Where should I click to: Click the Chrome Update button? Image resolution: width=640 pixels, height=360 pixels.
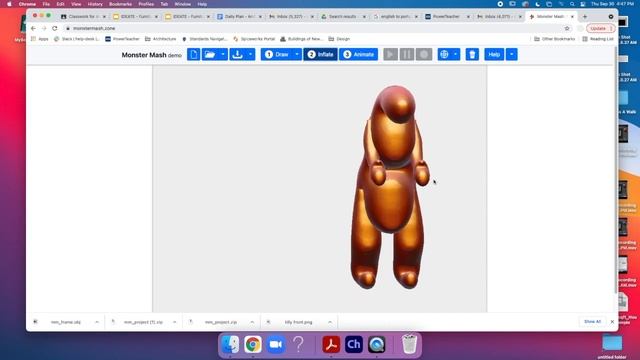point(600,28)
